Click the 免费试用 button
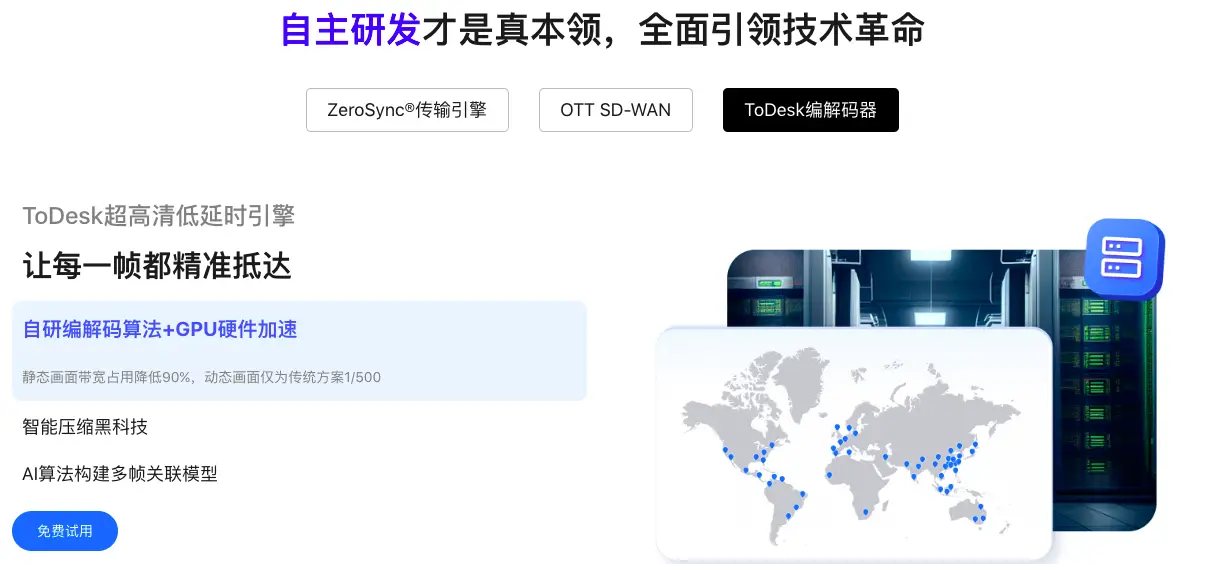Image resolution: width=1214 pixels, height=564 pixels. click(x=65, y=531)
